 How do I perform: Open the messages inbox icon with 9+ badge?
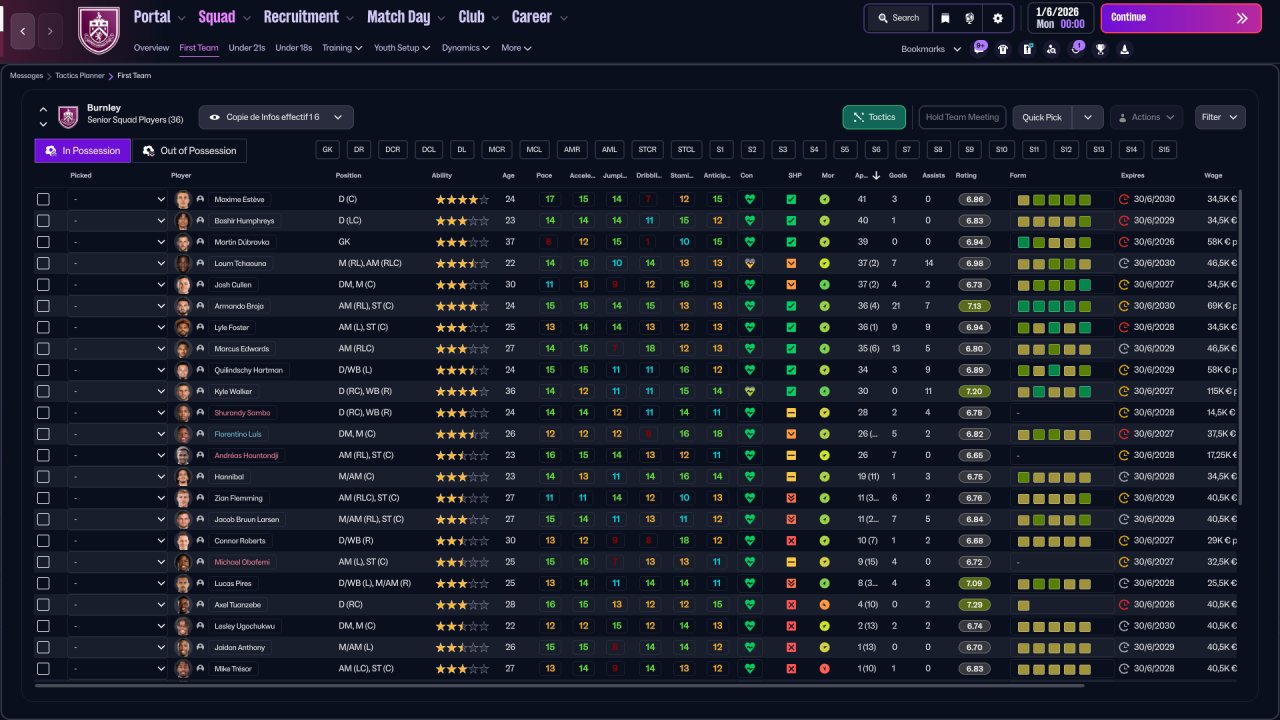click(x=979, y=48)
